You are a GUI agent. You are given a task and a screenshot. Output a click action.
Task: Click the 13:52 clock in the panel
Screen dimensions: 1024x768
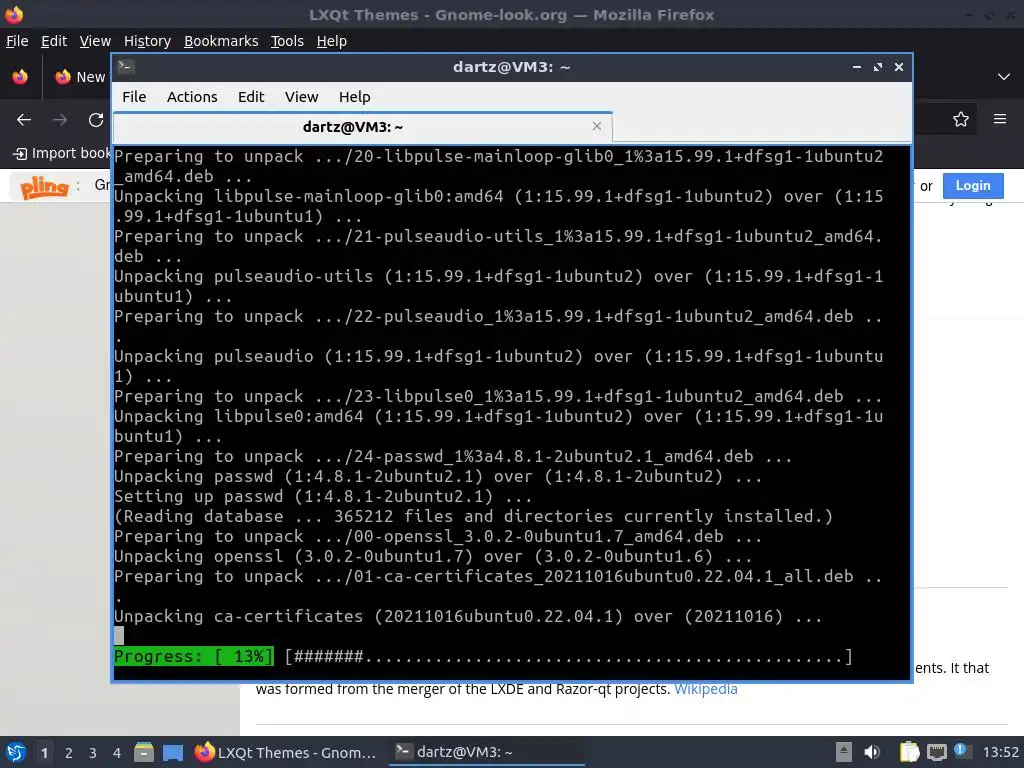(1000, 752)
